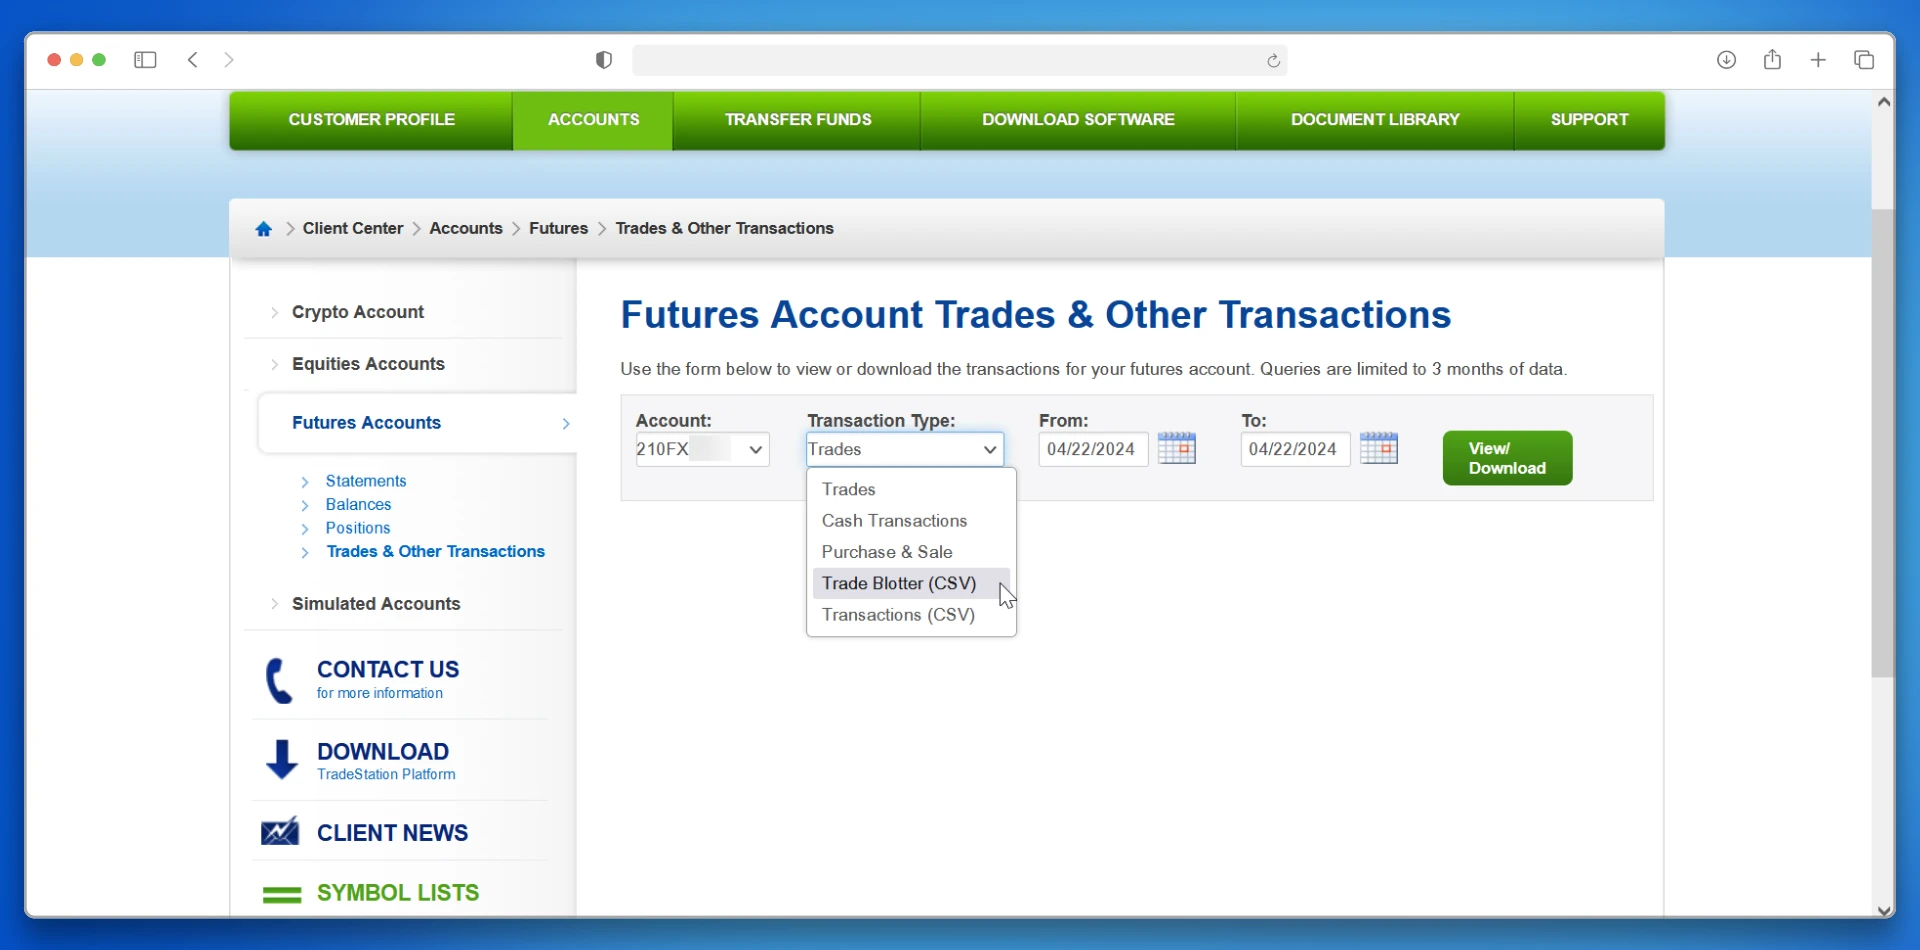Open the From date calendar picker
1920x950 pixels.
pyautogui.click(x=1177, y=449)
